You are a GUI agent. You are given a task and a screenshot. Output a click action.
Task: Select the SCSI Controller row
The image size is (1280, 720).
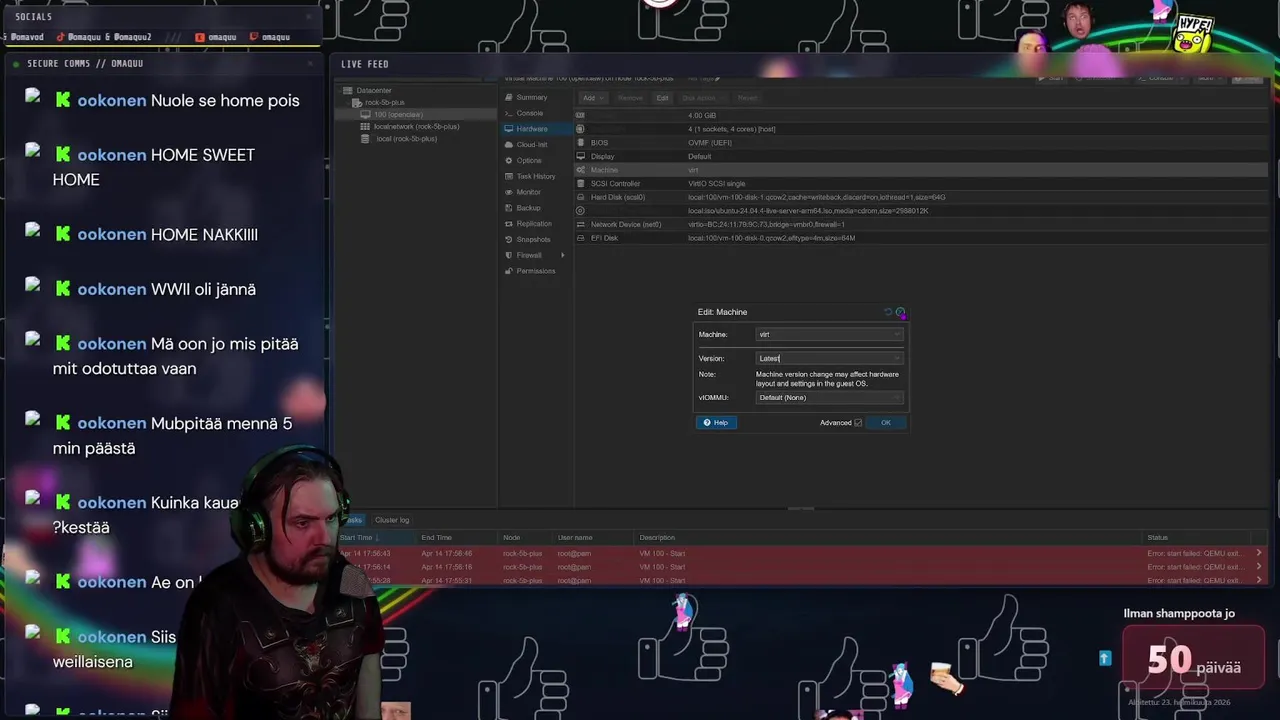click(922, 184)
